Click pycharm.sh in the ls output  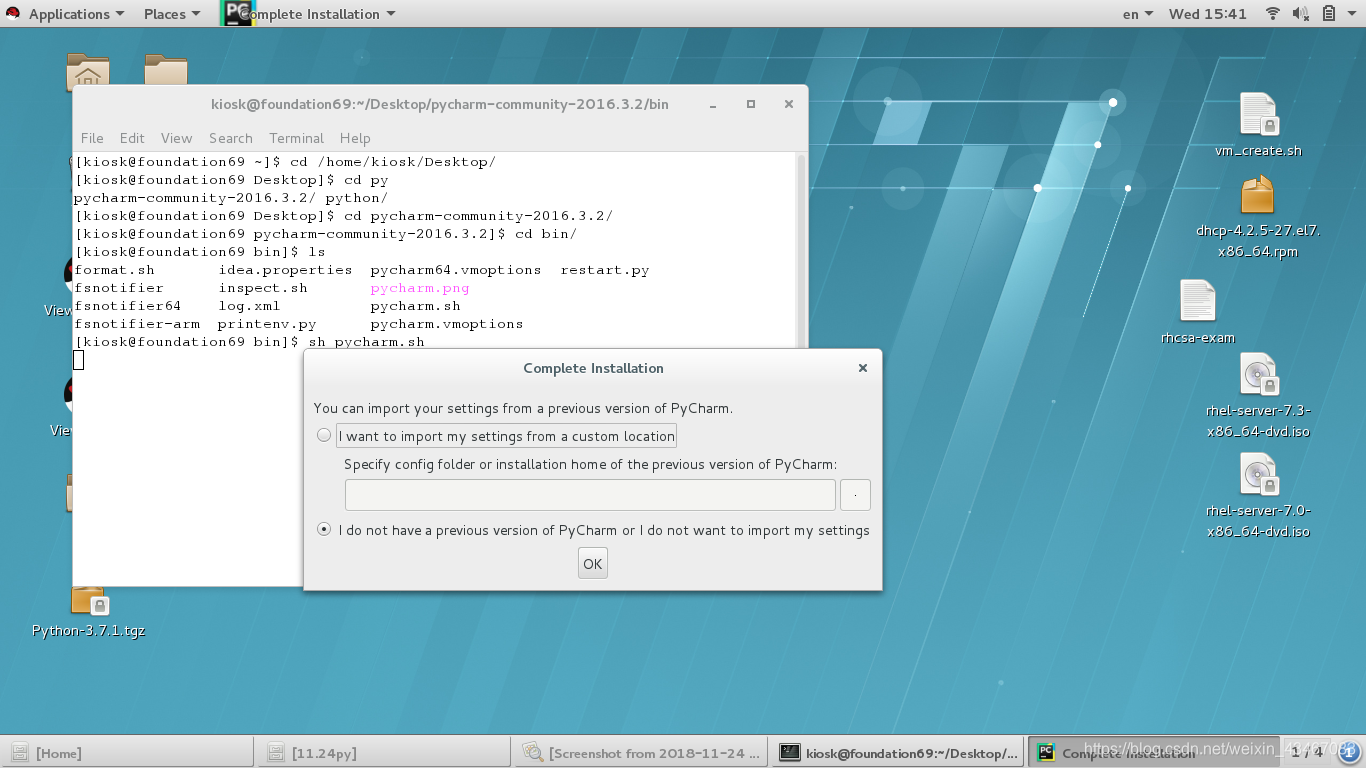click(415, 306)
